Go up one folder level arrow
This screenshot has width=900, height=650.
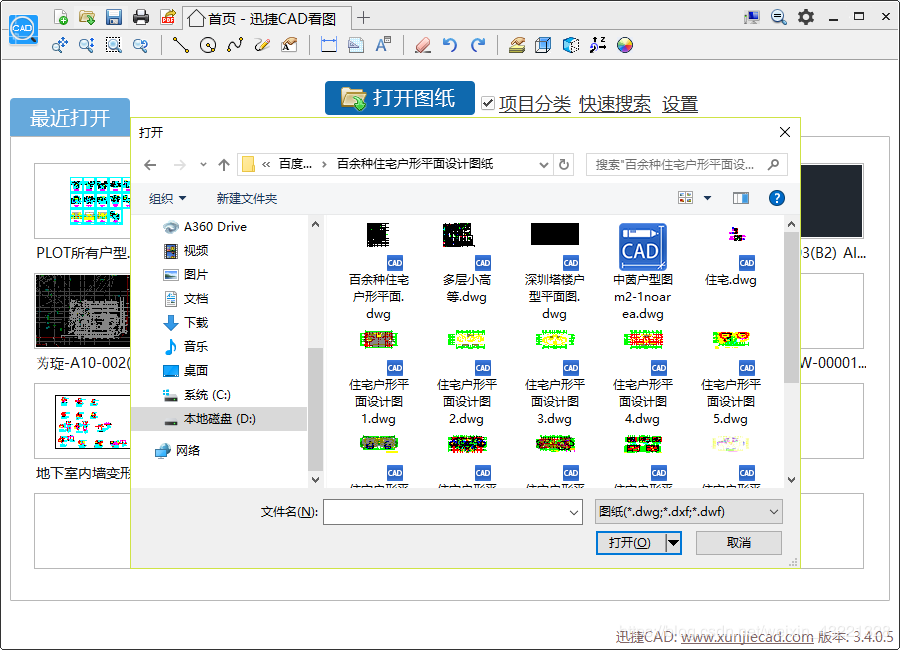point(224,165)
